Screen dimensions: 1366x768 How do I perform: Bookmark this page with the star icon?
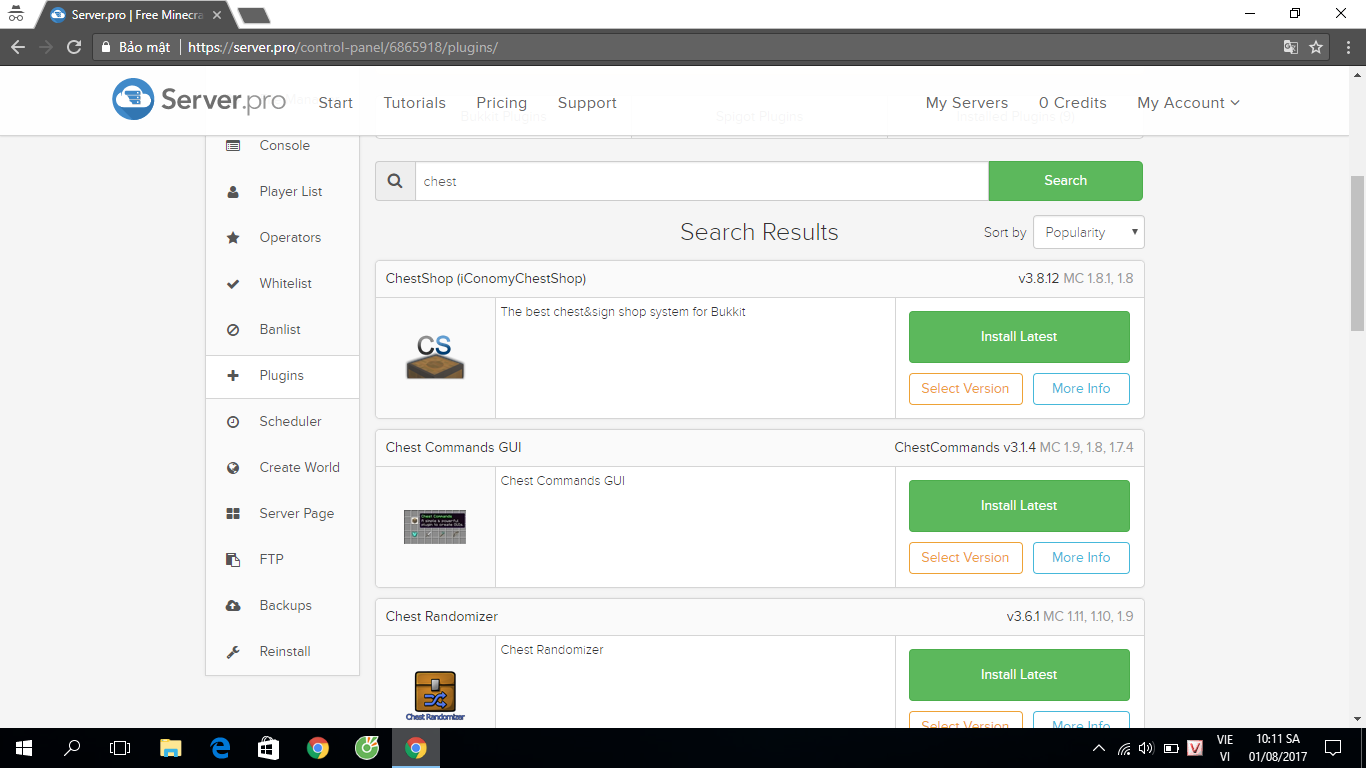1316,47
